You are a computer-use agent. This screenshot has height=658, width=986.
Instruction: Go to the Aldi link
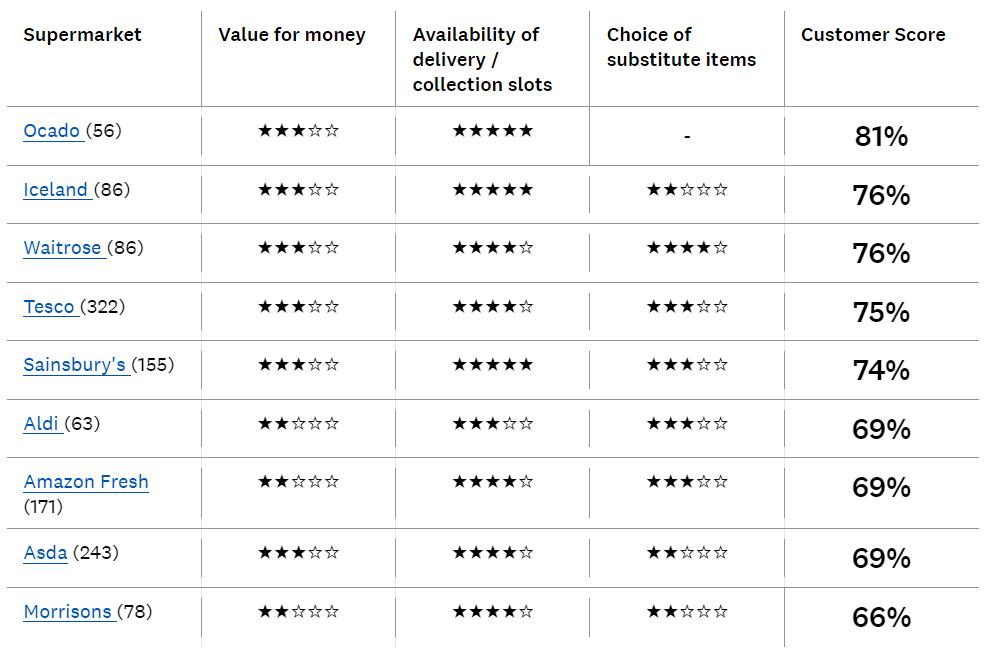point(41,424)
